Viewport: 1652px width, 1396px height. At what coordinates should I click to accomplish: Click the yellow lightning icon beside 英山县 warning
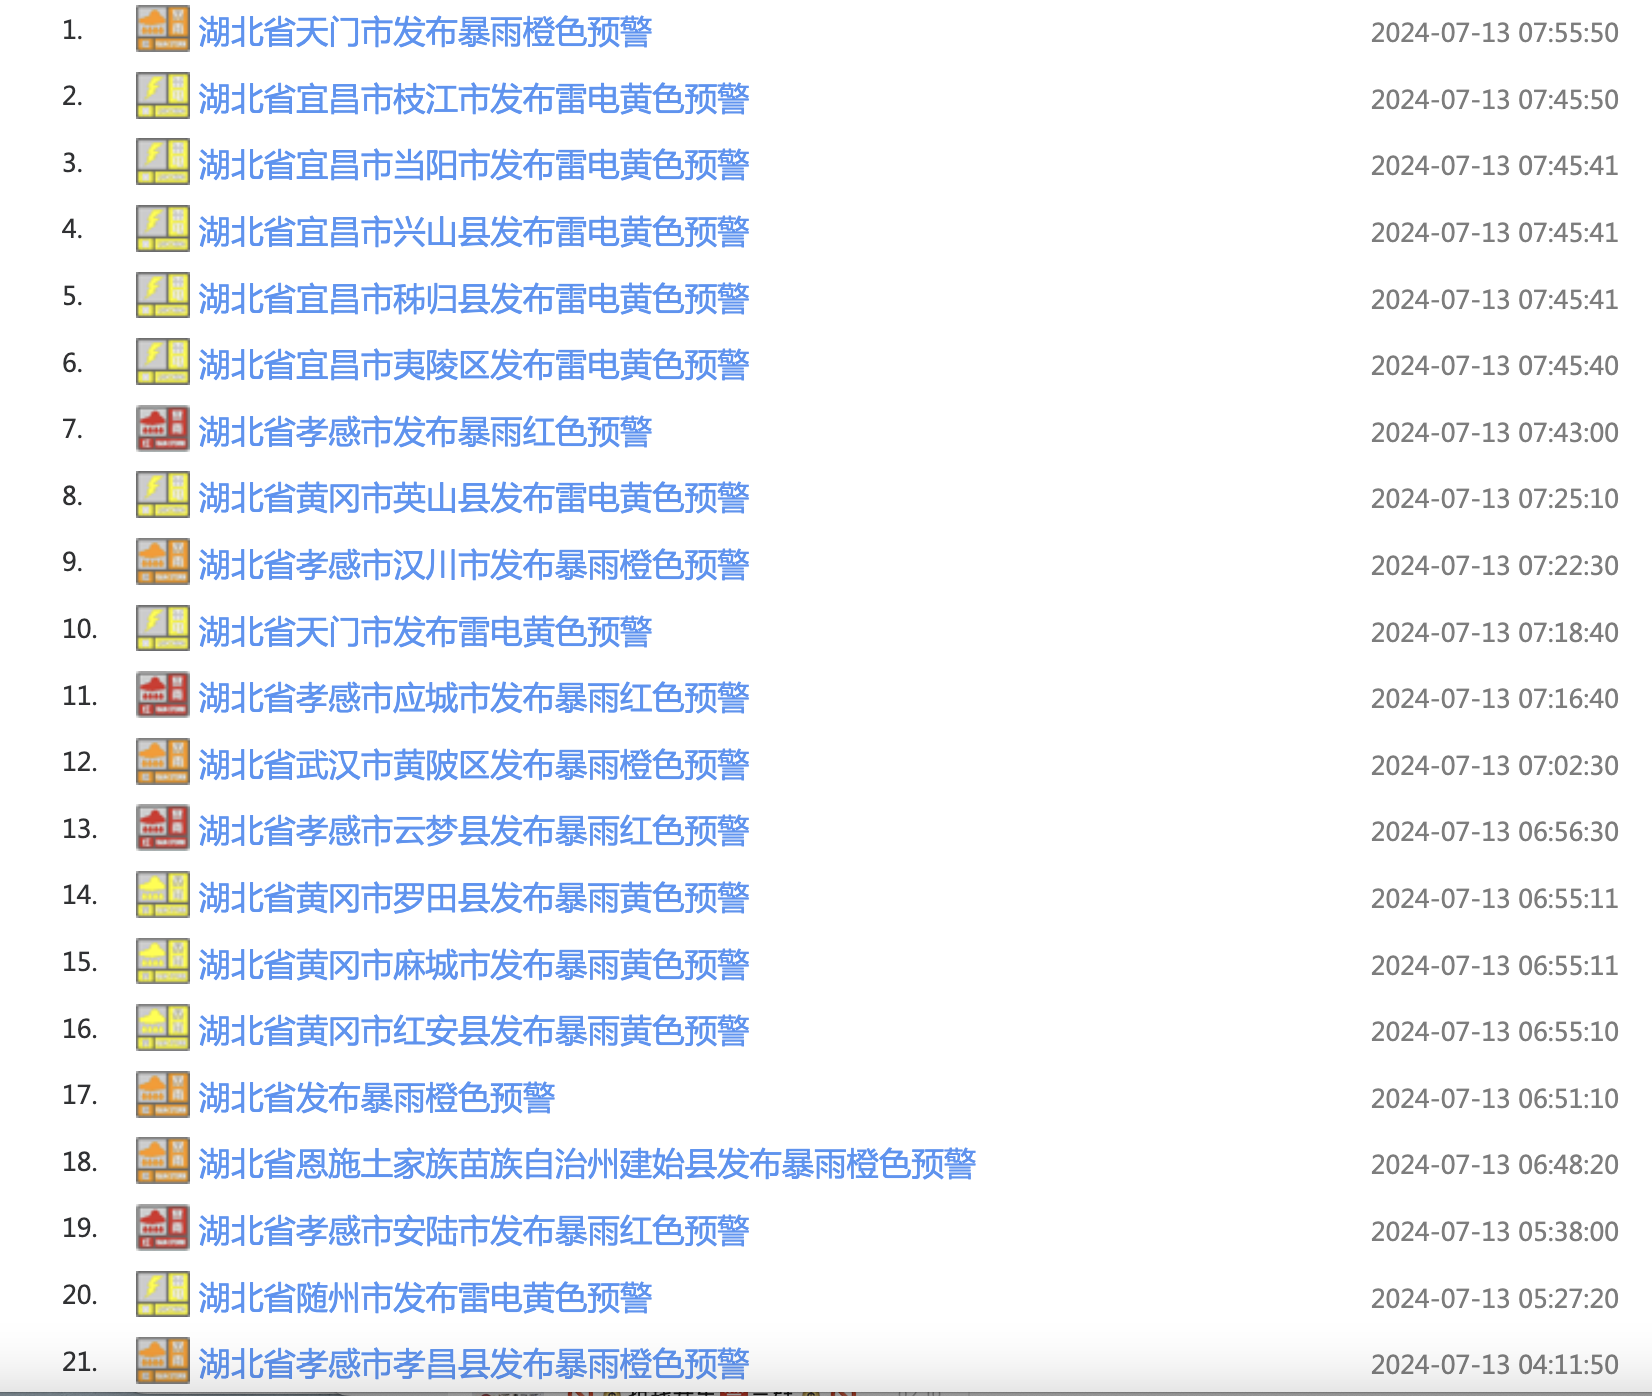click(162, 496)
